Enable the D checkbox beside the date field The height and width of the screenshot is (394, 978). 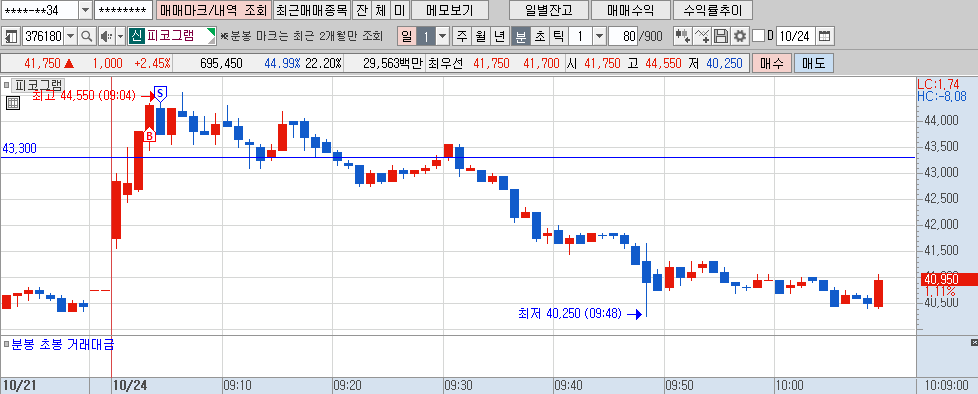tap(758, 36)
